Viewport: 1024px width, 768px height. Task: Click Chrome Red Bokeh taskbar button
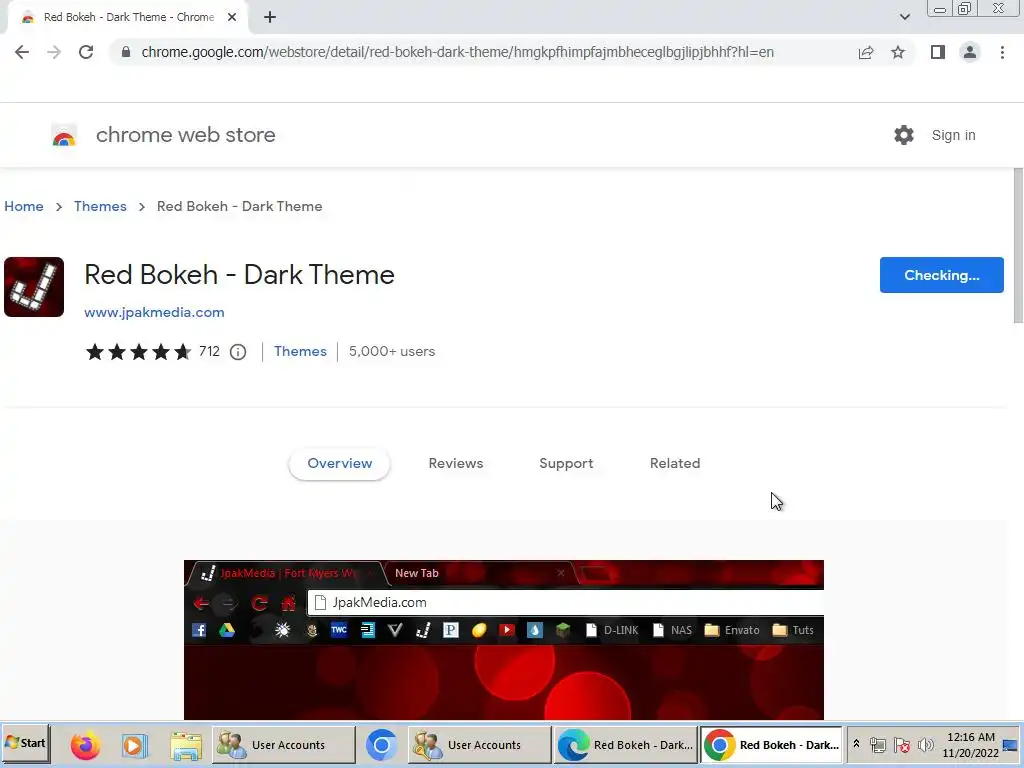tap(772, 744)
